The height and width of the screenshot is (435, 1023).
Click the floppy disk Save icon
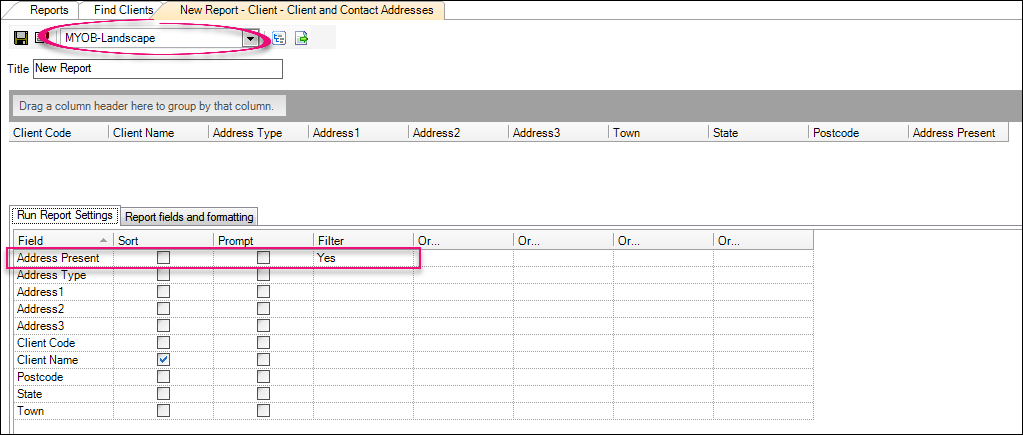point(21,38)
